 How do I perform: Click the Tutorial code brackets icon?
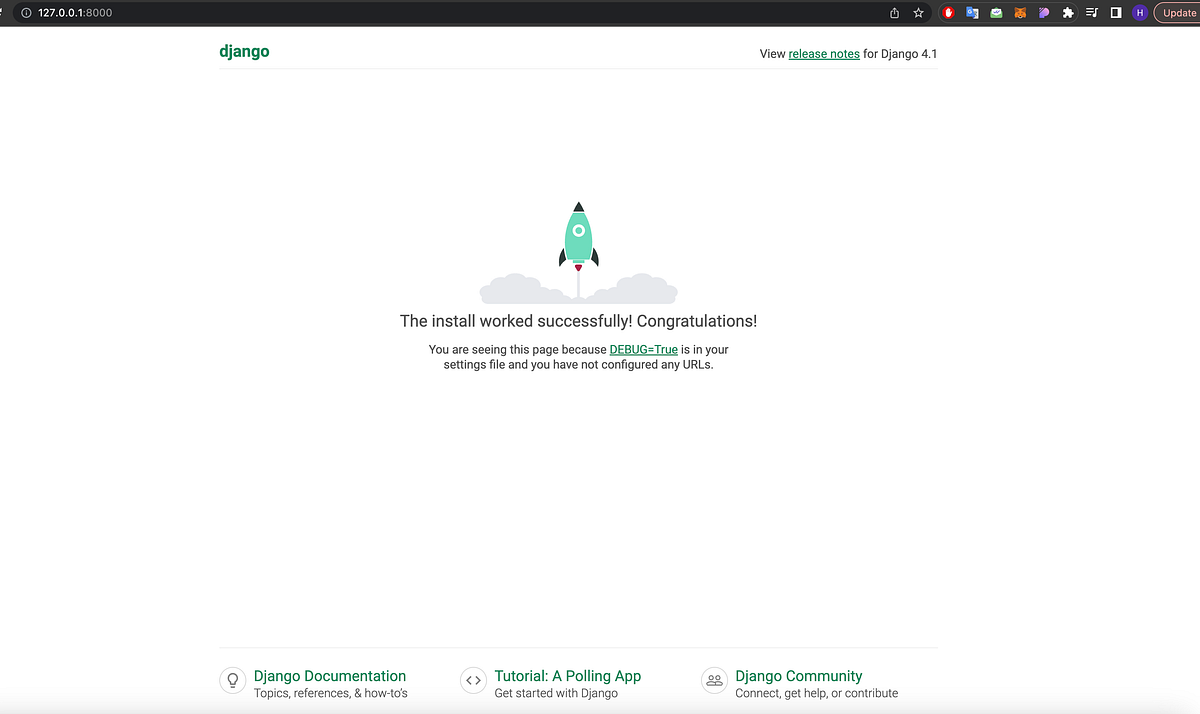click(x=473, y=680)
